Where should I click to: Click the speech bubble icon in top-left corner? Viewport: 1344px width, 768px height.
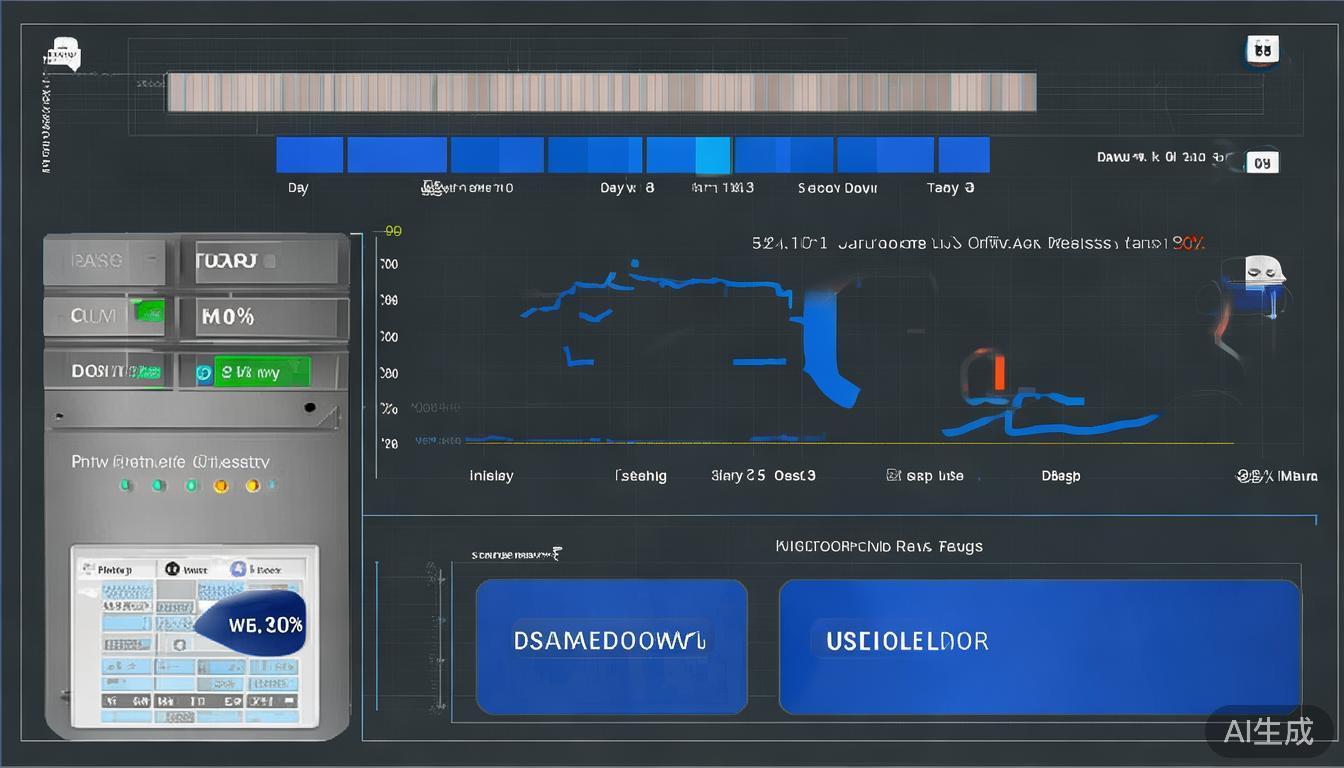64,53
